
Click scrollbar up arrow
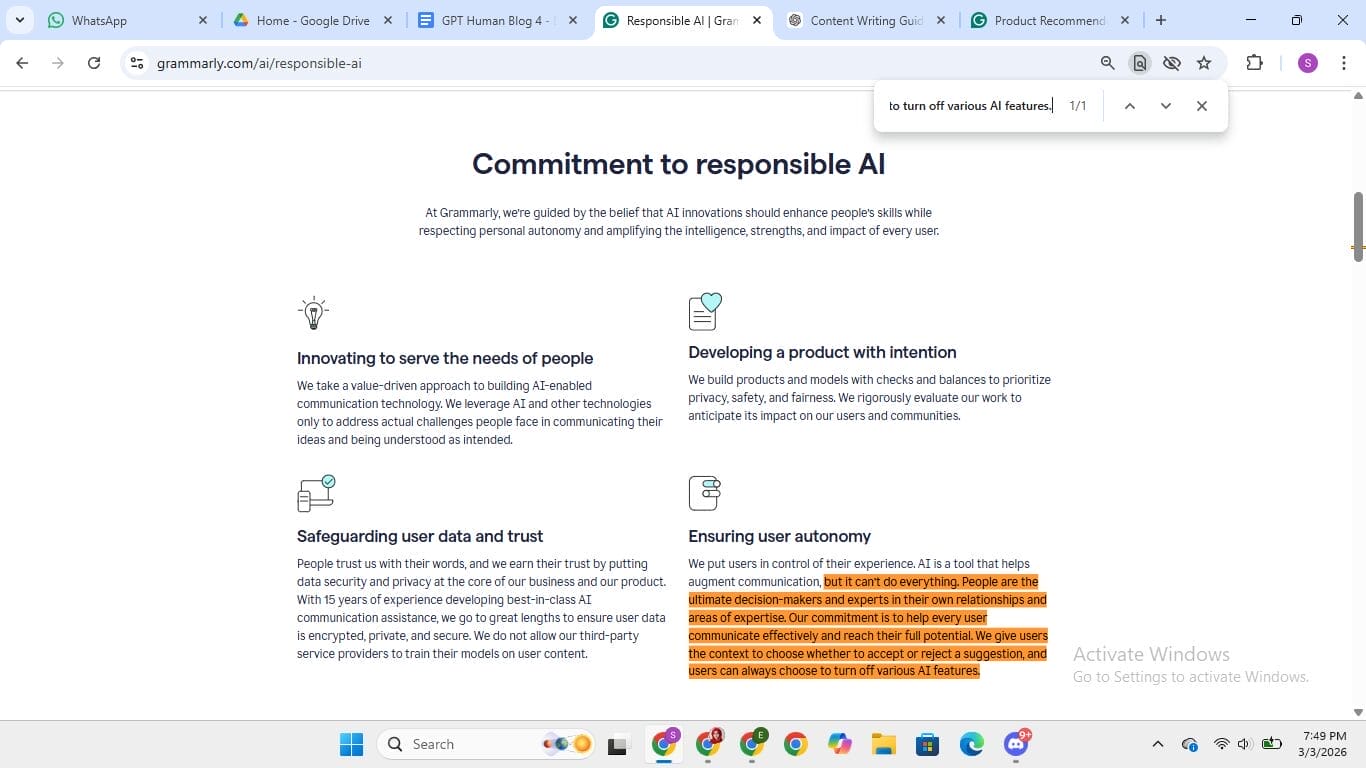pos(1358,96)
